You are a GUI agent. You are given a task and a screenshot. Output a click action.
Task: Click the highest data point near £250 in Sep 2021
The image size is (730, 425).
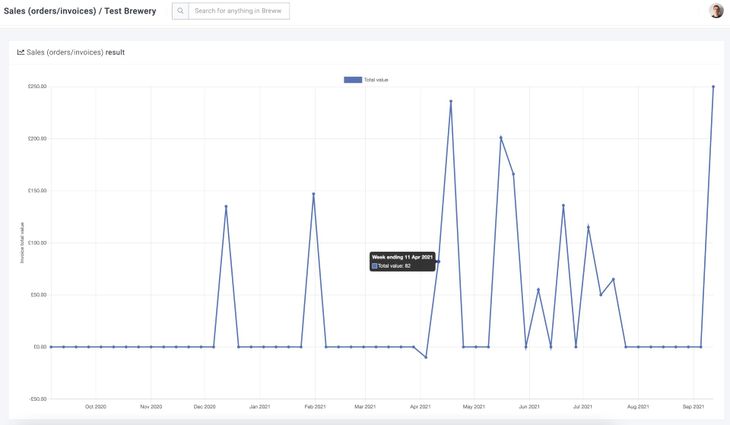click(x=713, y=87)
